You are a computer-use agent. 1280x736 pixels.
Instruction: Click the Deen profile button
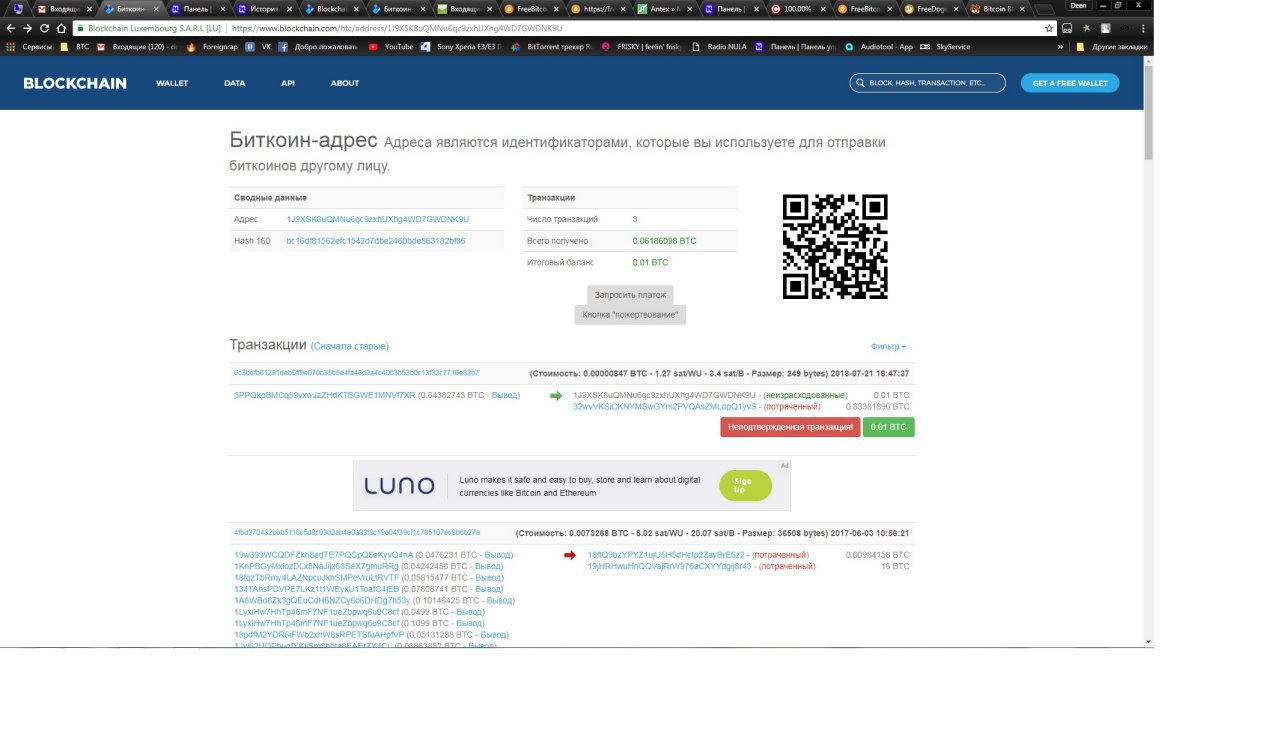(x=1078, y=5)
